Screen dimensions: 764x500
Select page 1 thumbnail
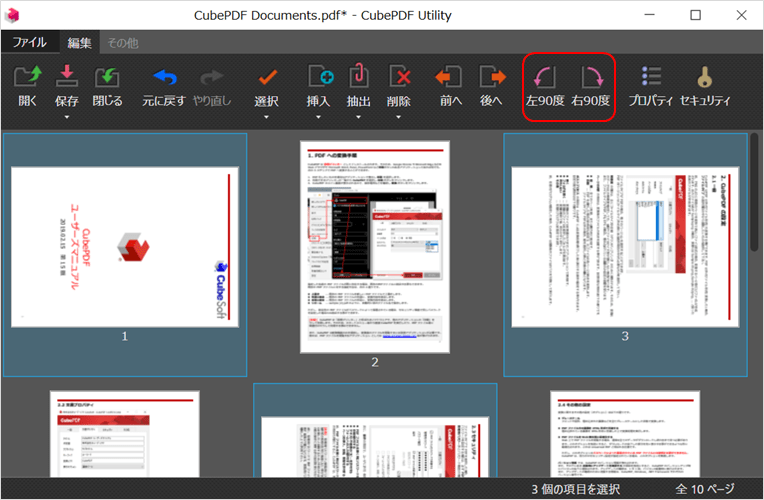(x=125, y=247)
